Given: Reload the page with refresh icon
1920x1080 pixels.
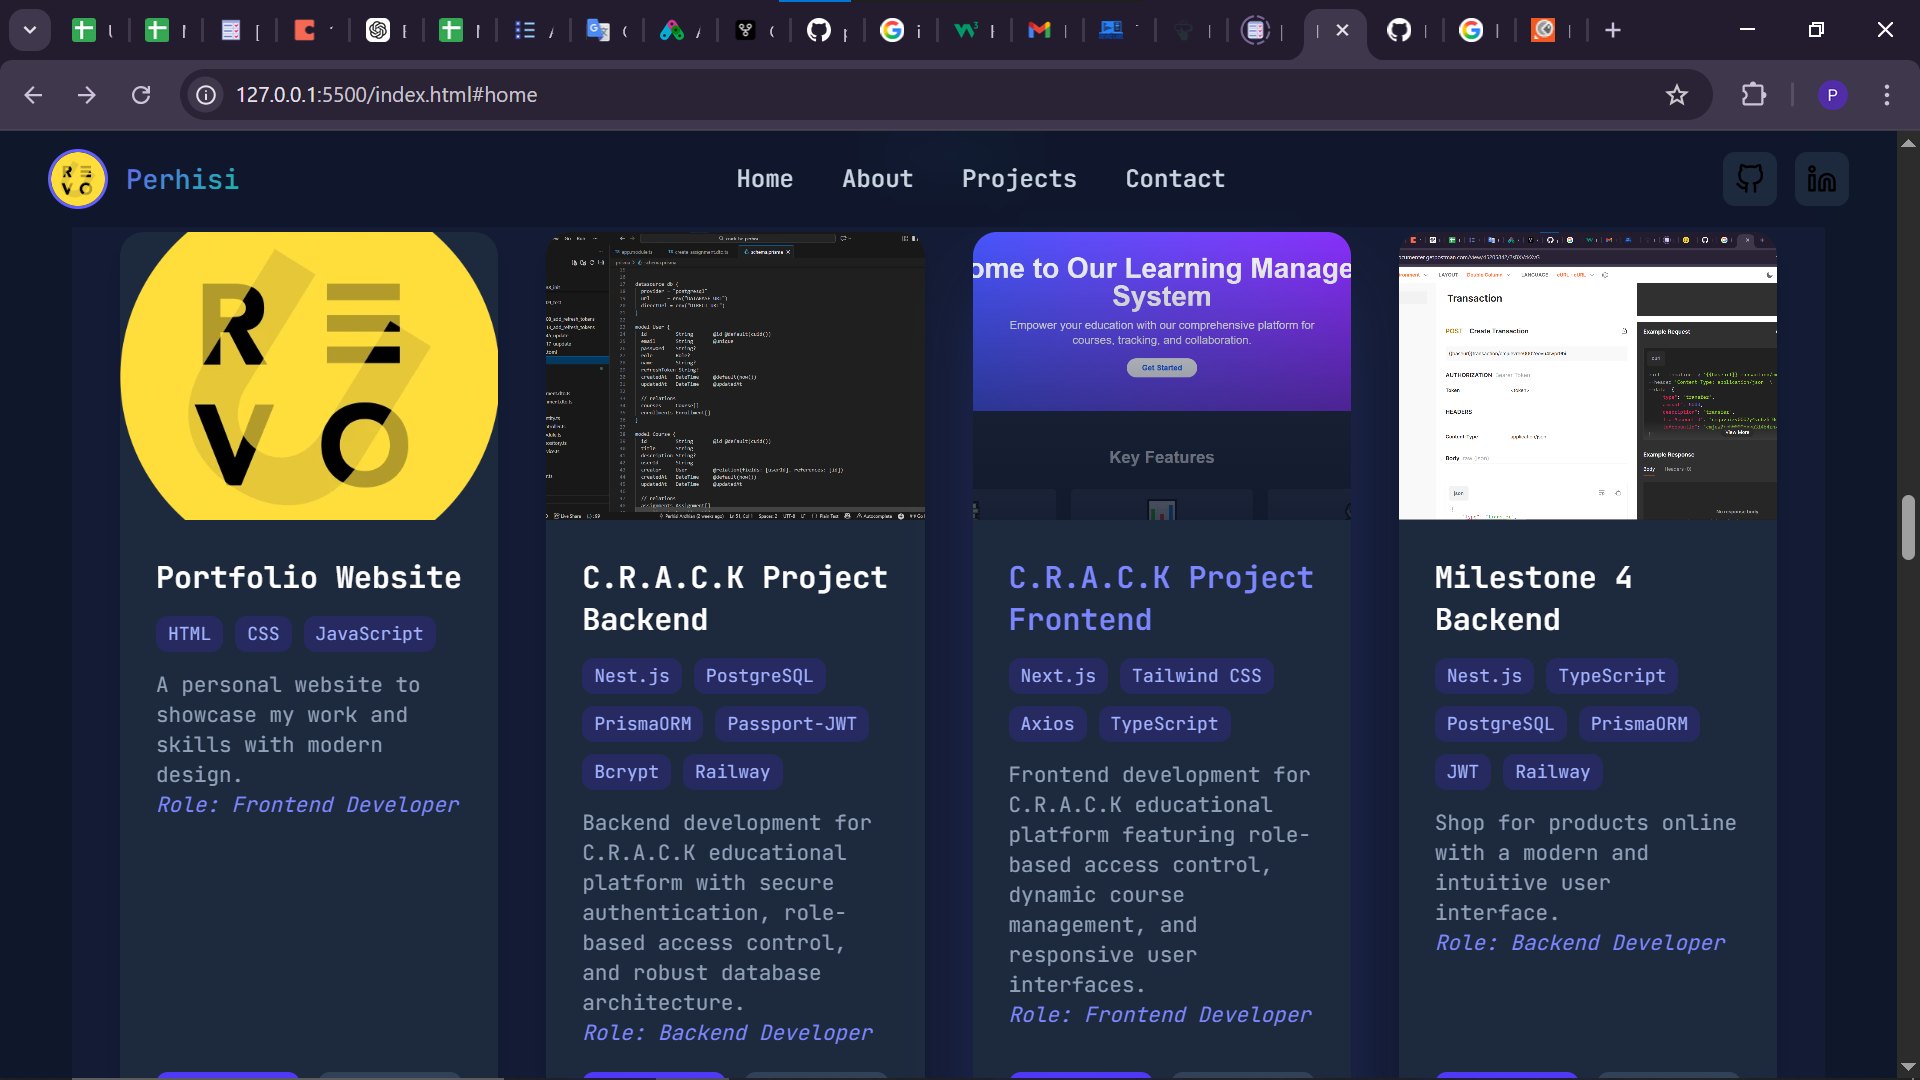Looking at the screenshot, I should point(141,95).
